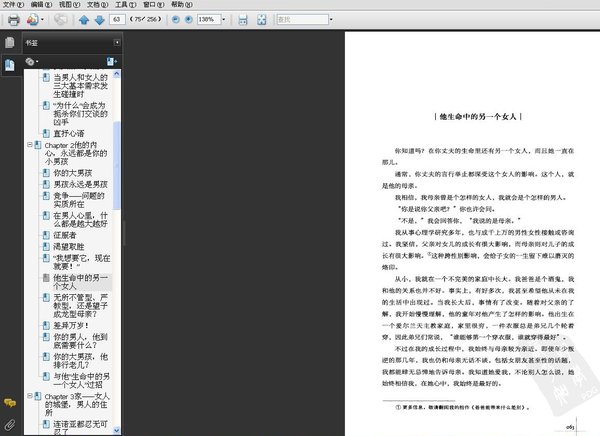Viewport: 600px width, 436px height.
Task: Select bookmark 他生命中的另一个女人
Action: pyautogui.click(x=80, y=282)
